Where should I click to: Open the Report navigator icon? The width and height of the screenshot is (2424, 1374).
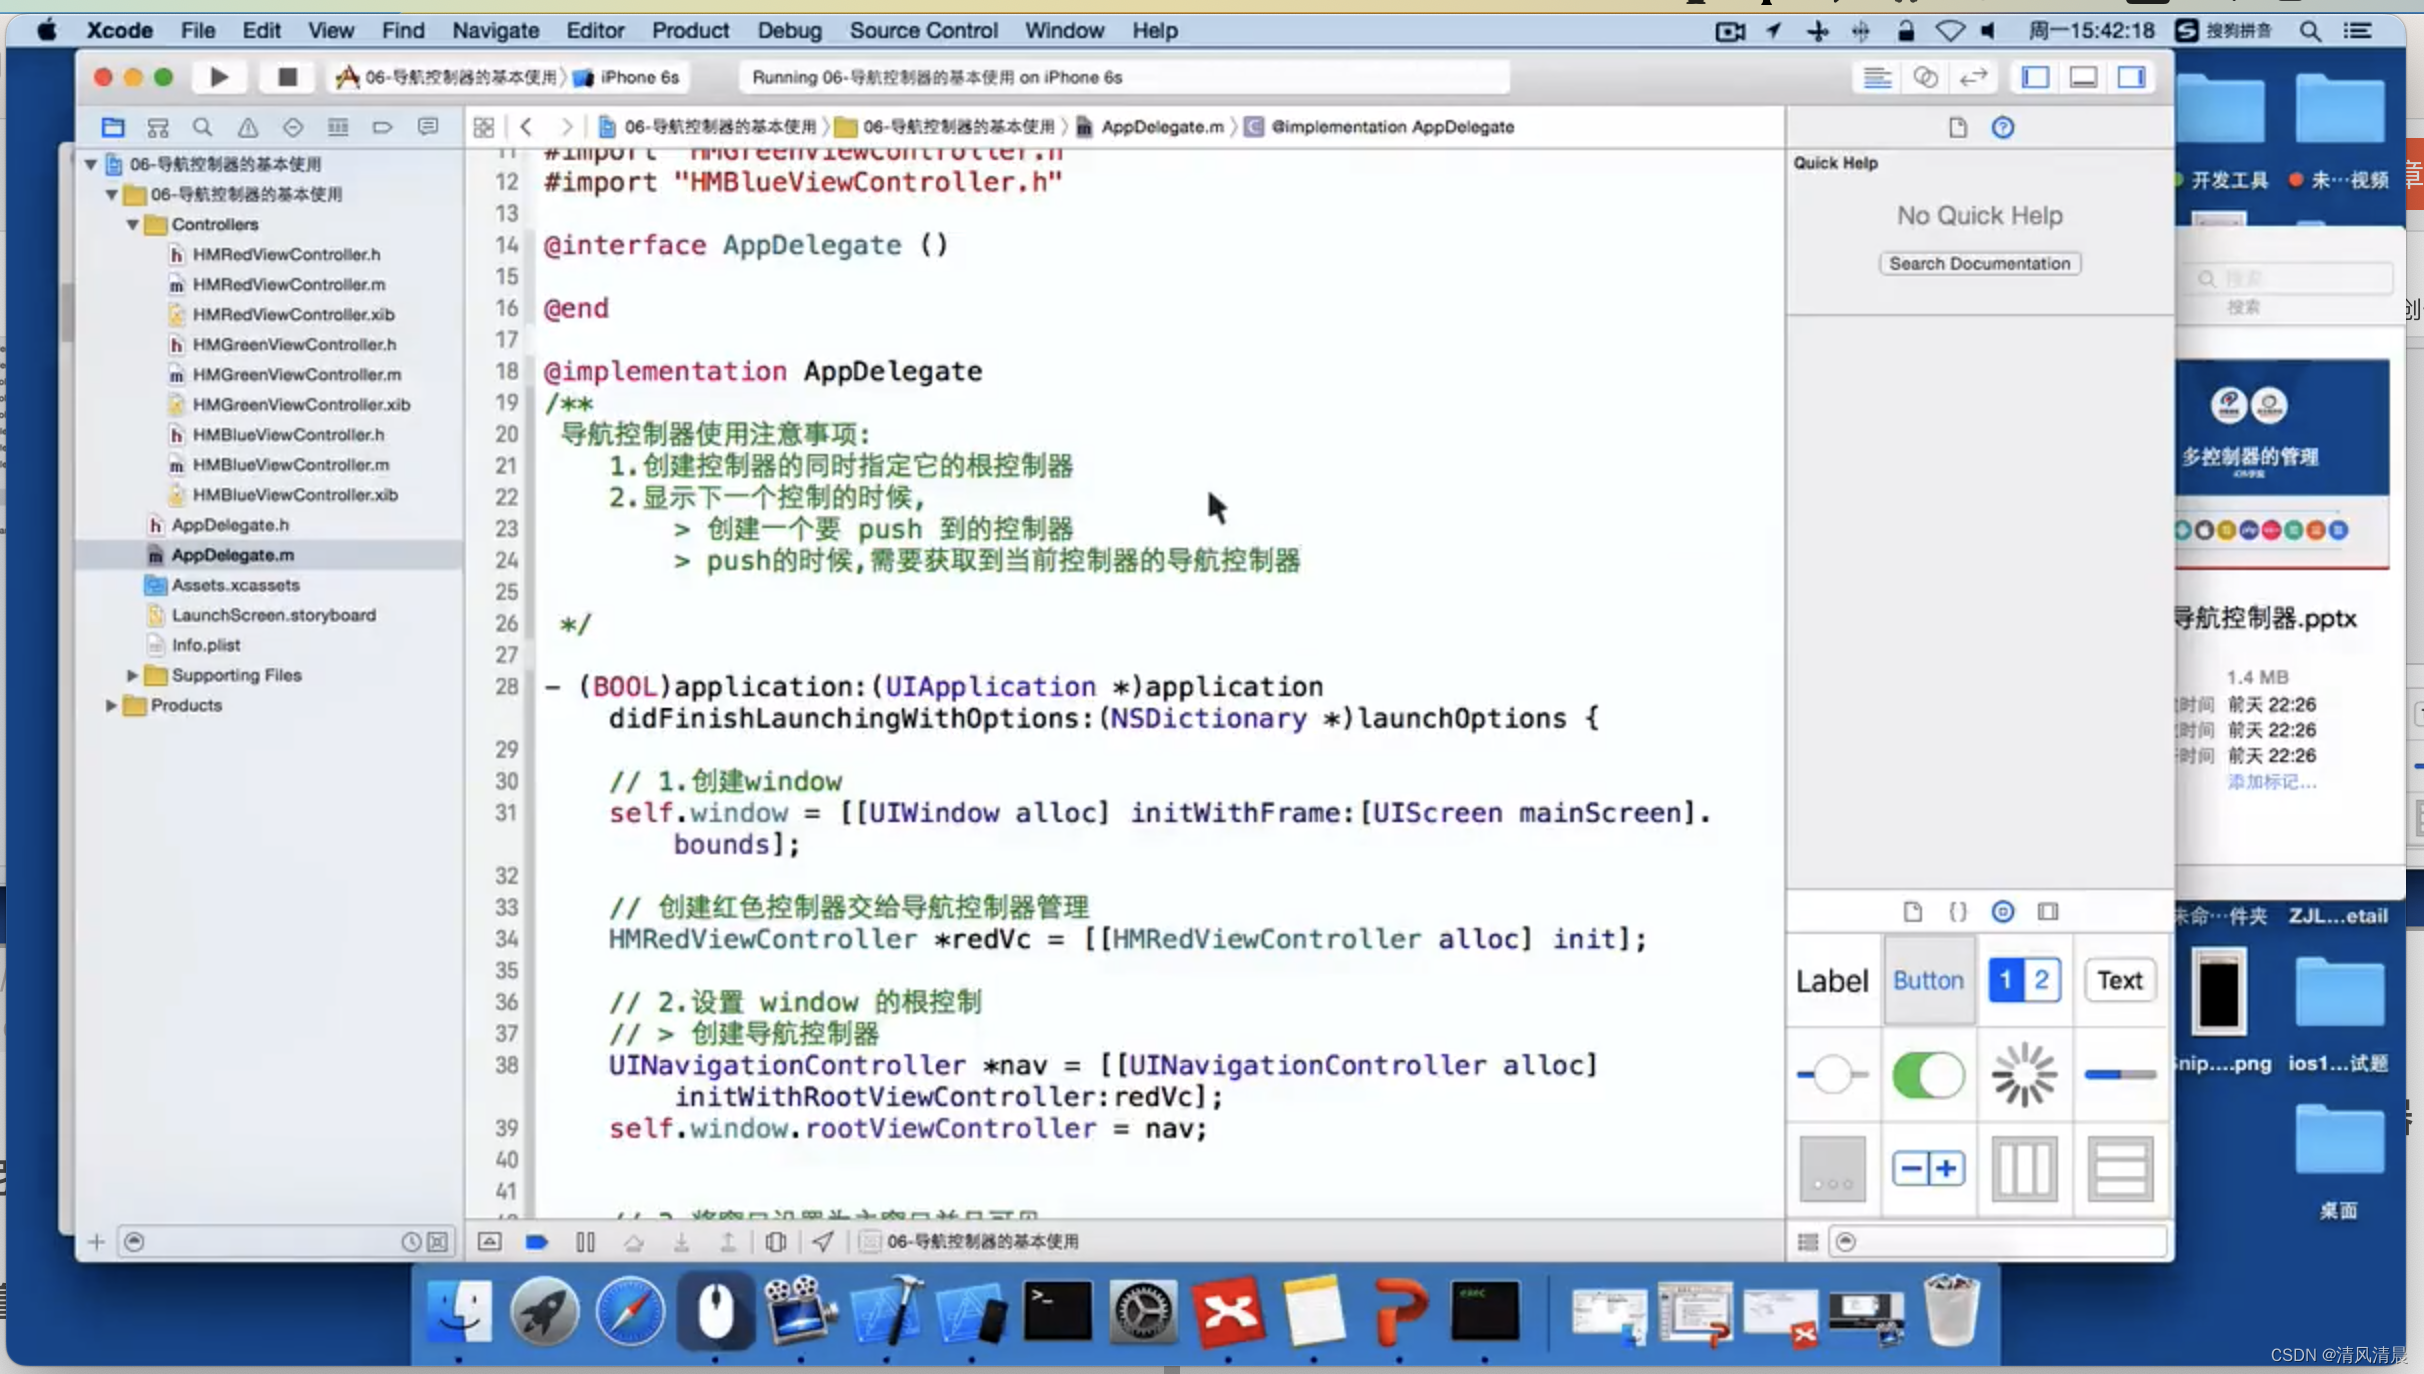click(428, 127)
